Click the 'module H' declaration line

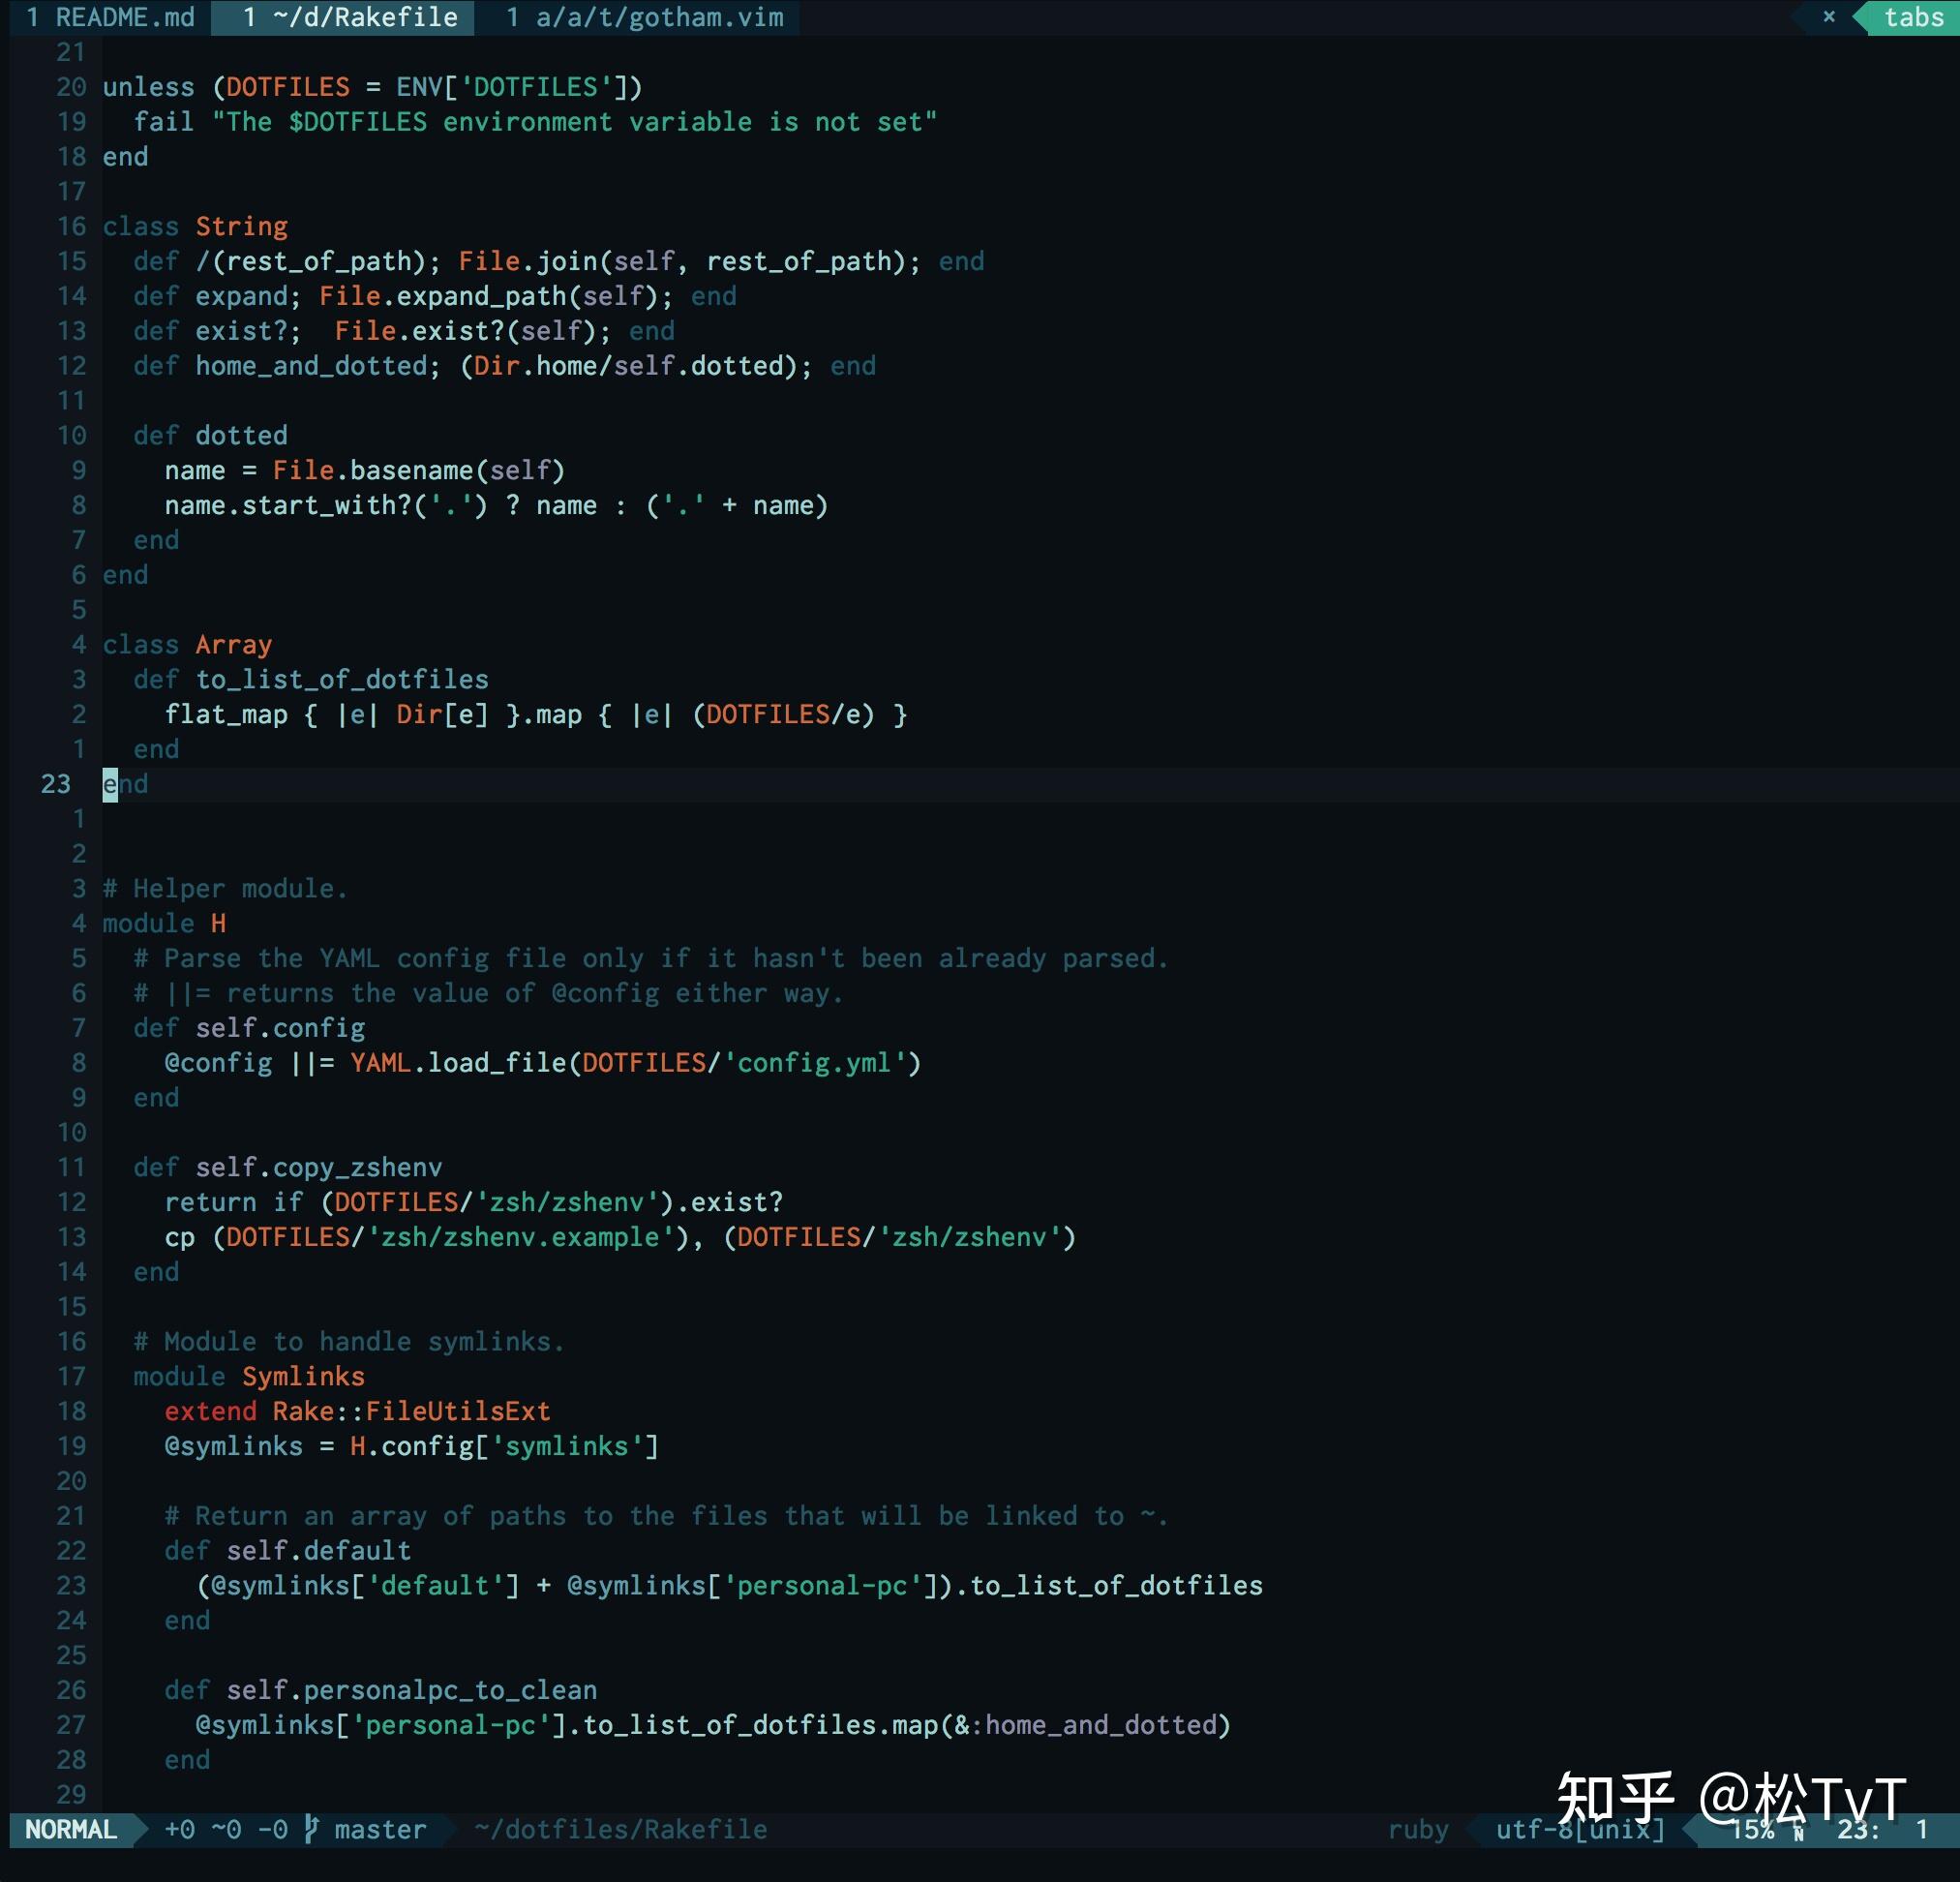[165, 924]
